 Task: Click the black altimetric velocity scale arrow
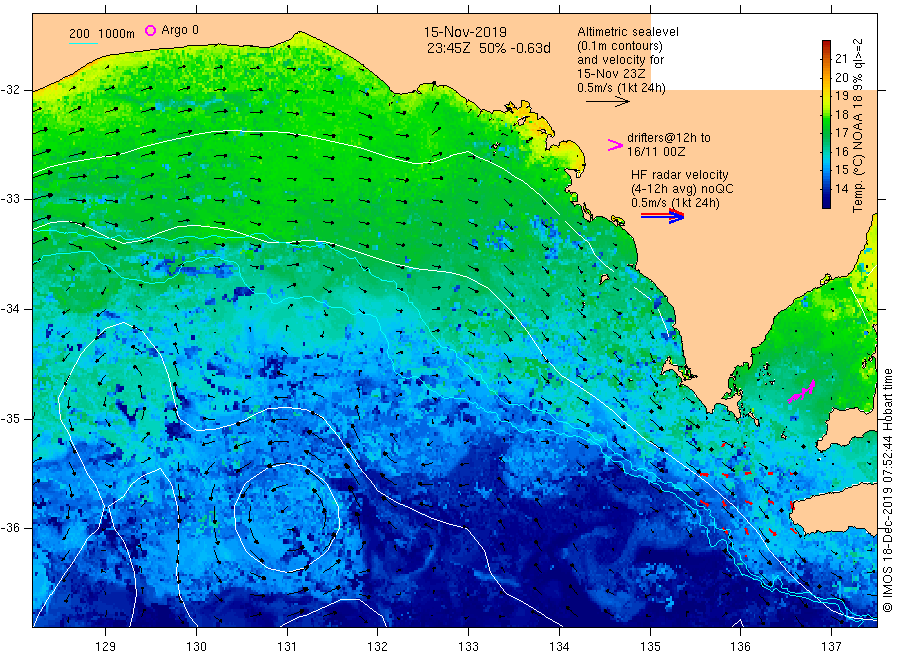pos(607,102)
